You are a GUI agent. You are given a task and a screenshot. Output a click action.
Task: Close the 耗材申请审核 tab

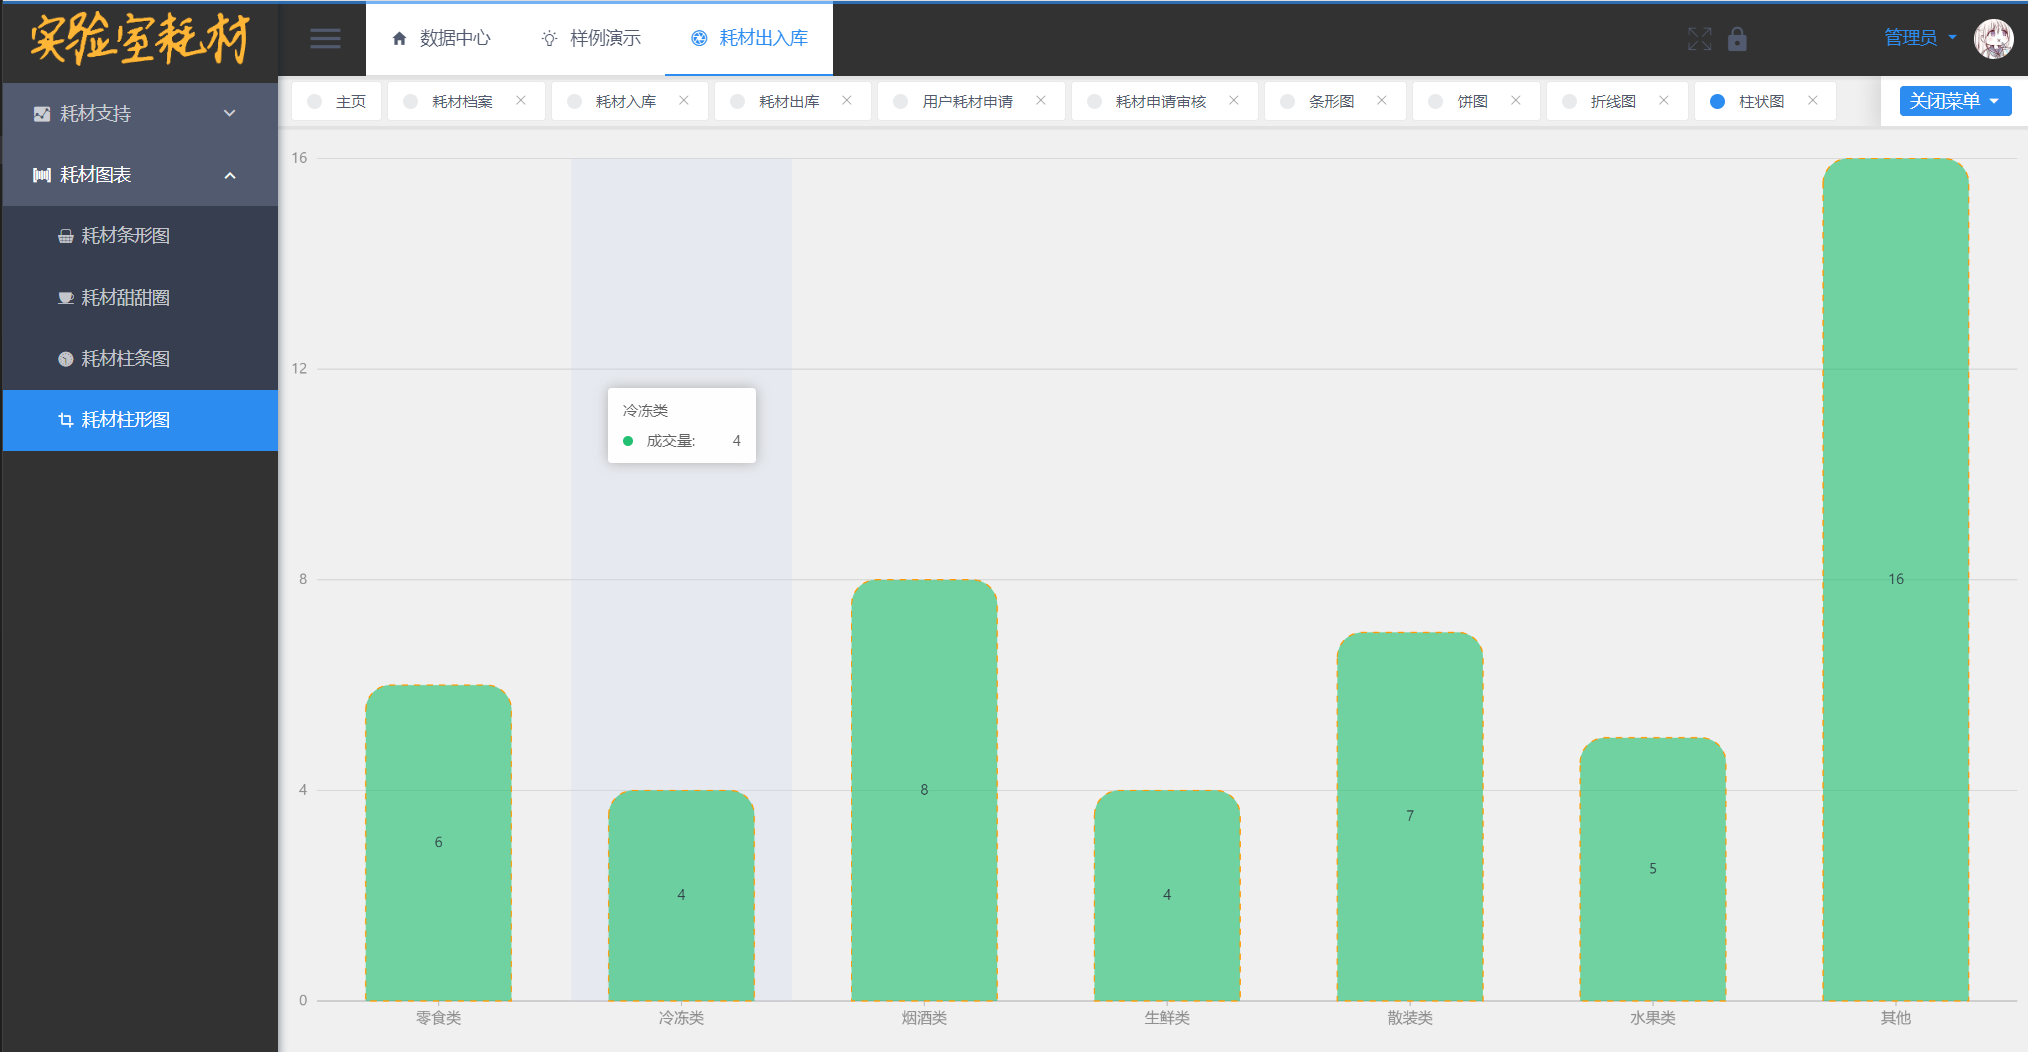[x=1234, y=101]
